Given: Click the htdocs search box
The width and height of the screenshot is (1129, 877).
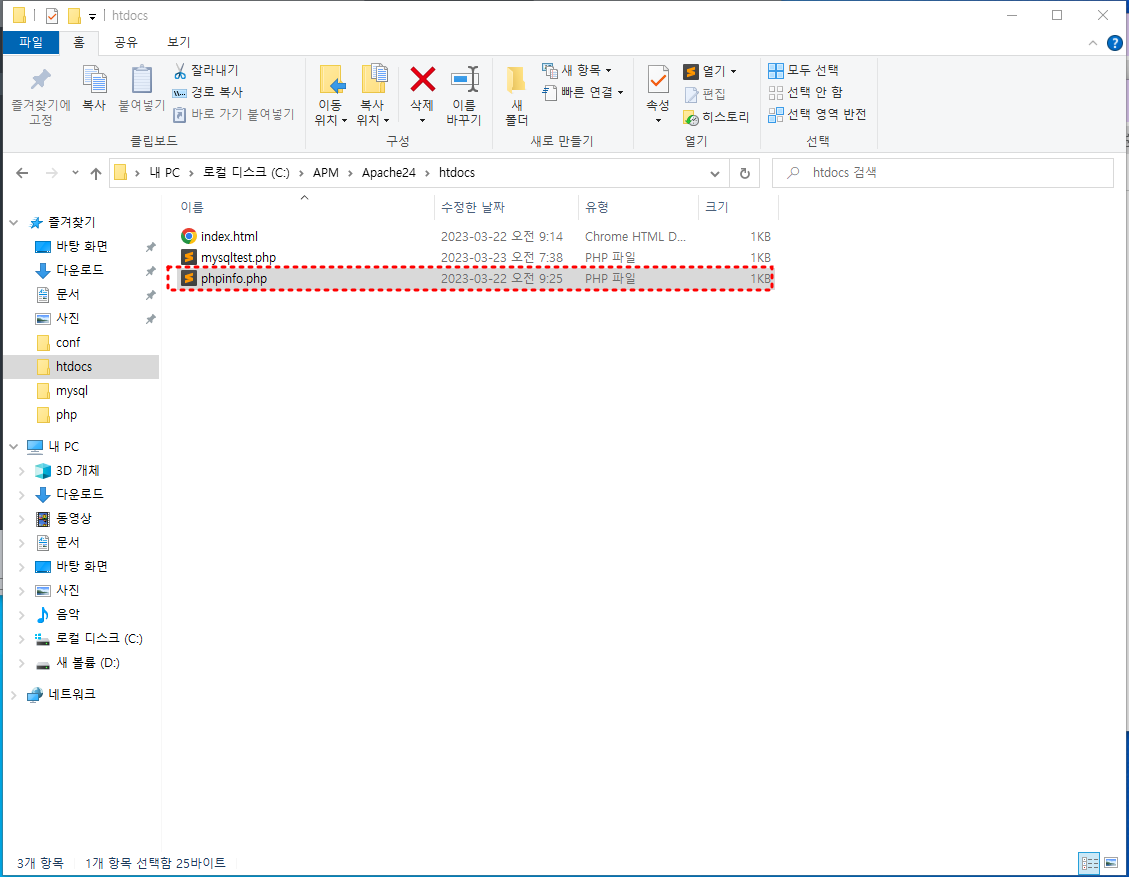Looking at the screenshot, I should (943, 173).
